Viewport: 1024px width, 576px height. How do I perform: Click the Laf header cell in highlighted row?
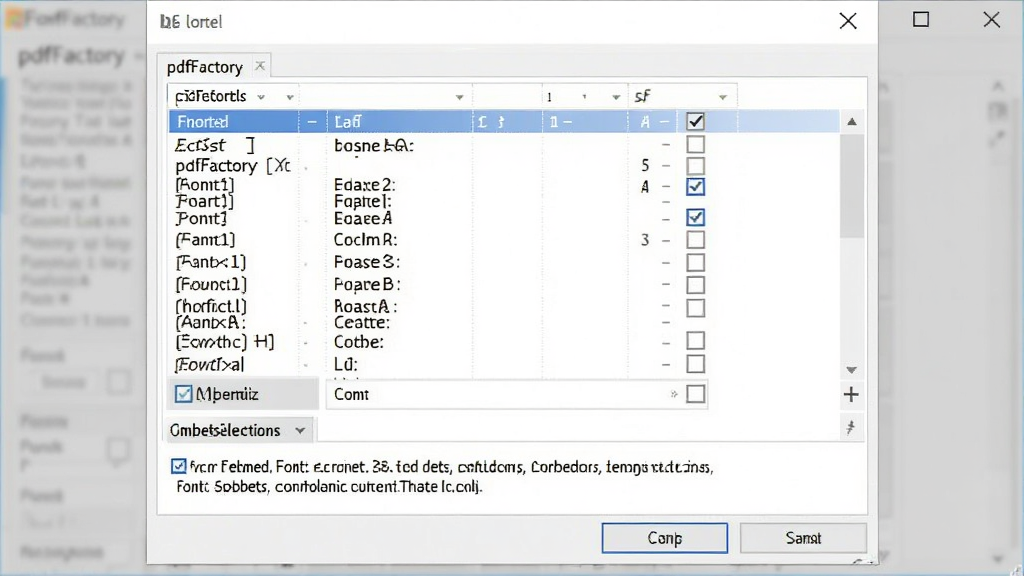(347, 121)
